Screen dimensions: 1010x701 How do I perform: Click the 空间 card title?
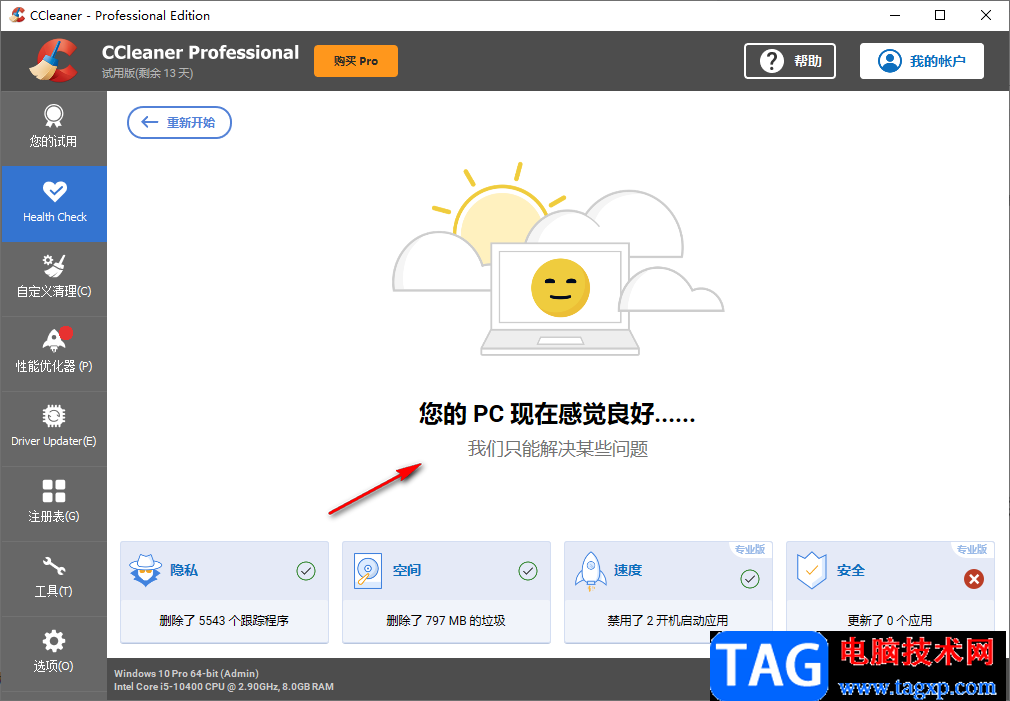(x=406, y=570)
